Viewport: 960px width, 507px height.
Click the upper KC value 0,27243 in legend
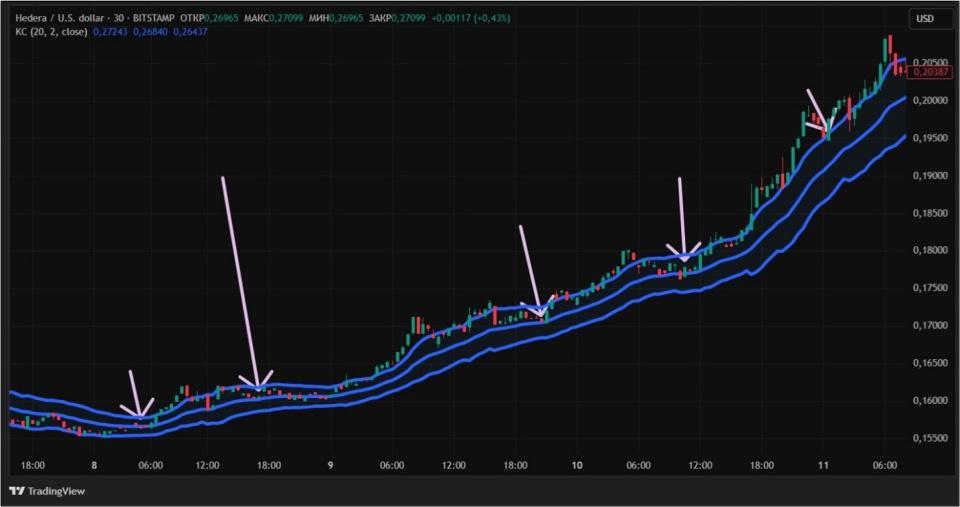point(109,32)
